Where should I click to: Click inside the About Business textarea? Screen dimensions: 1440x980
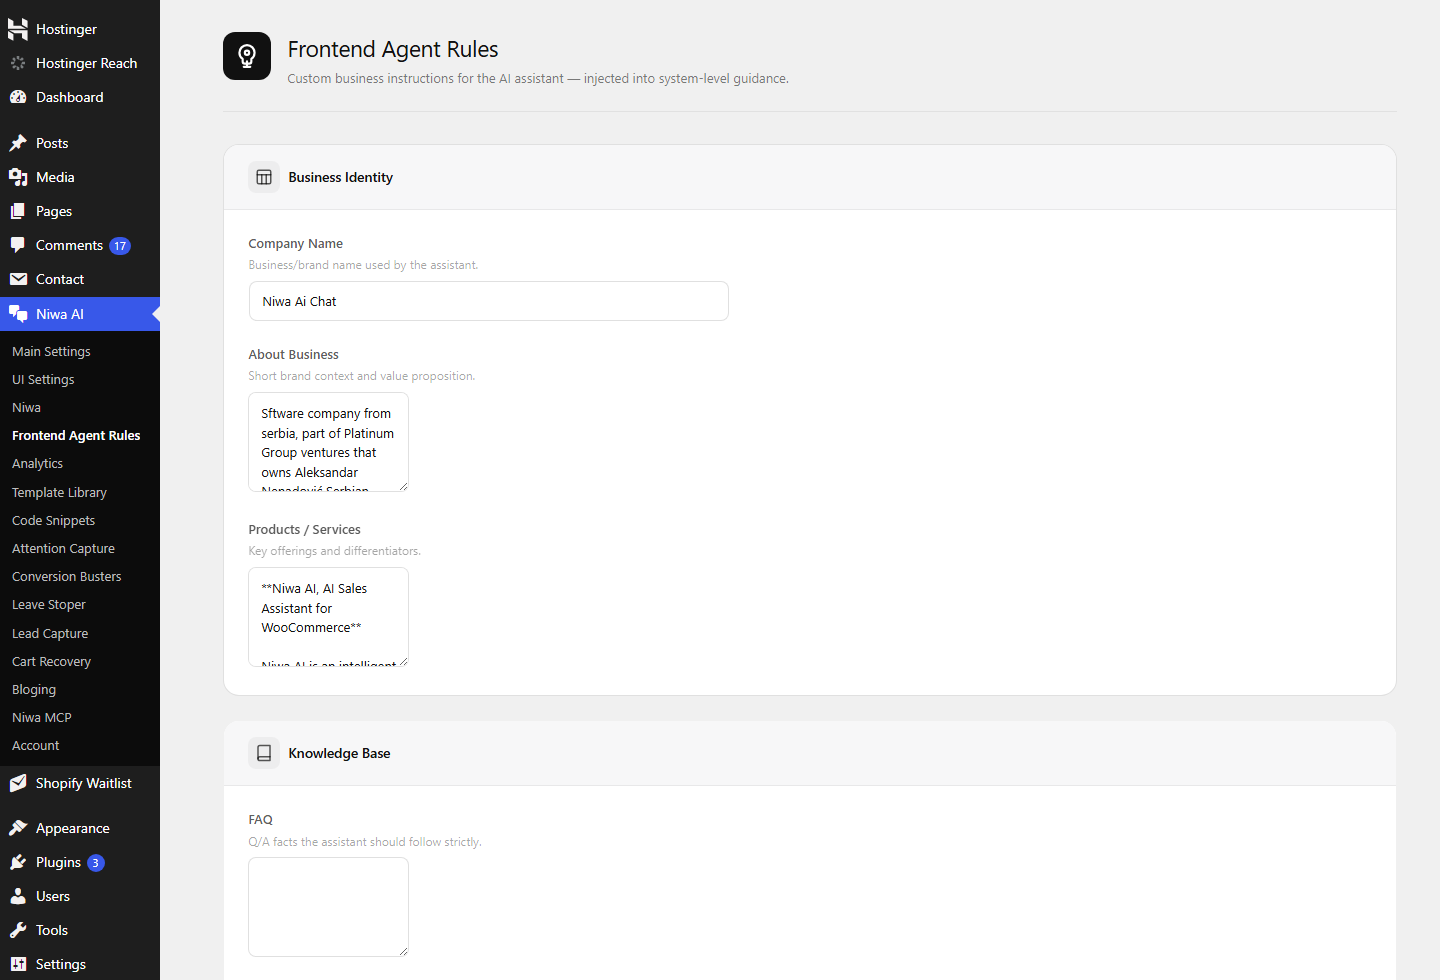point(328,441)
